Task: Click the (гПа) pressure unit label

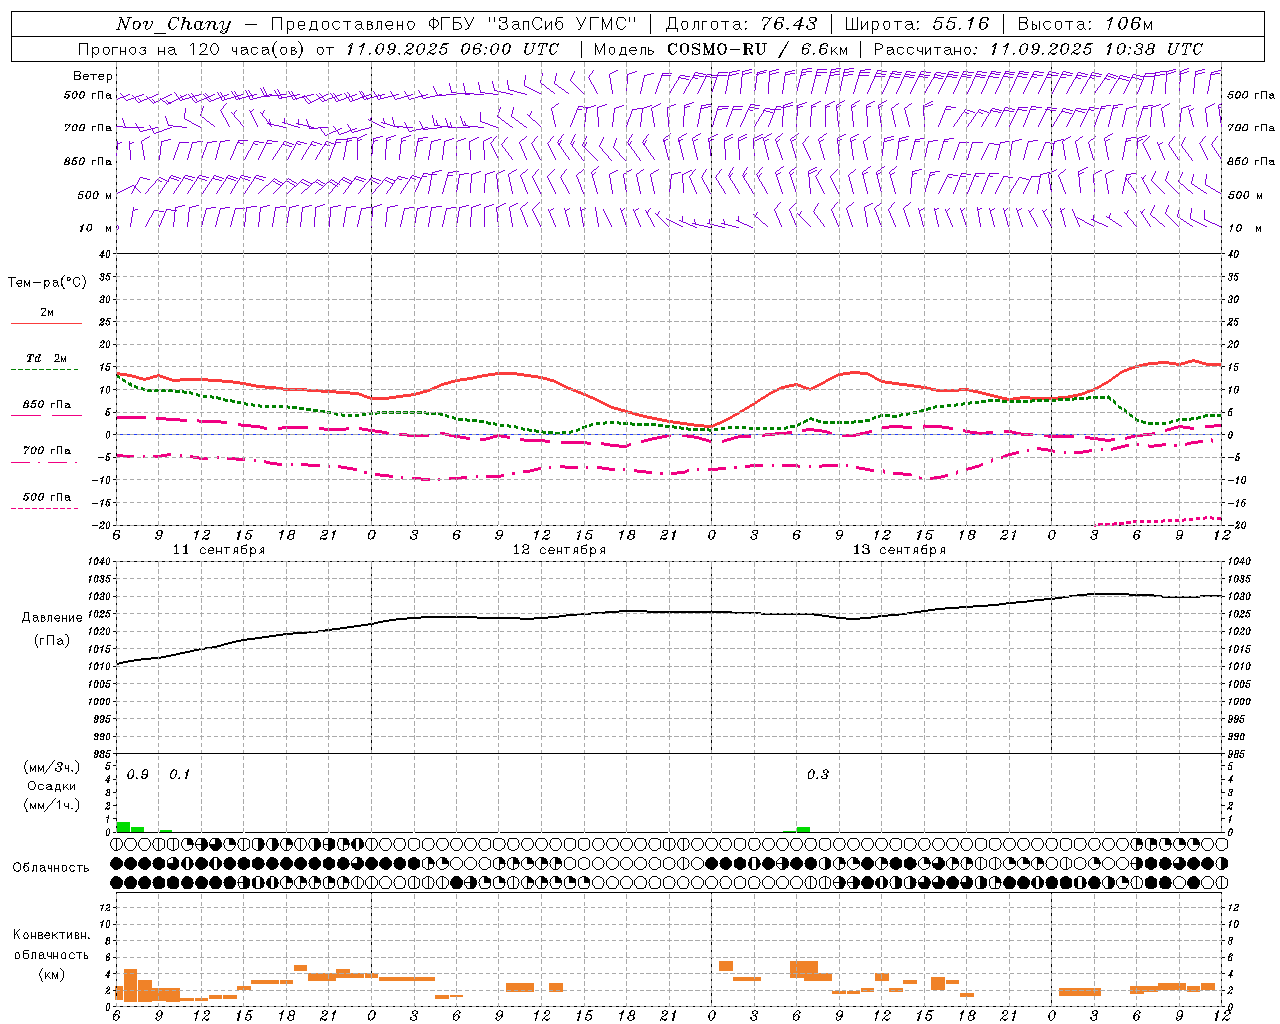Action: 52,641
